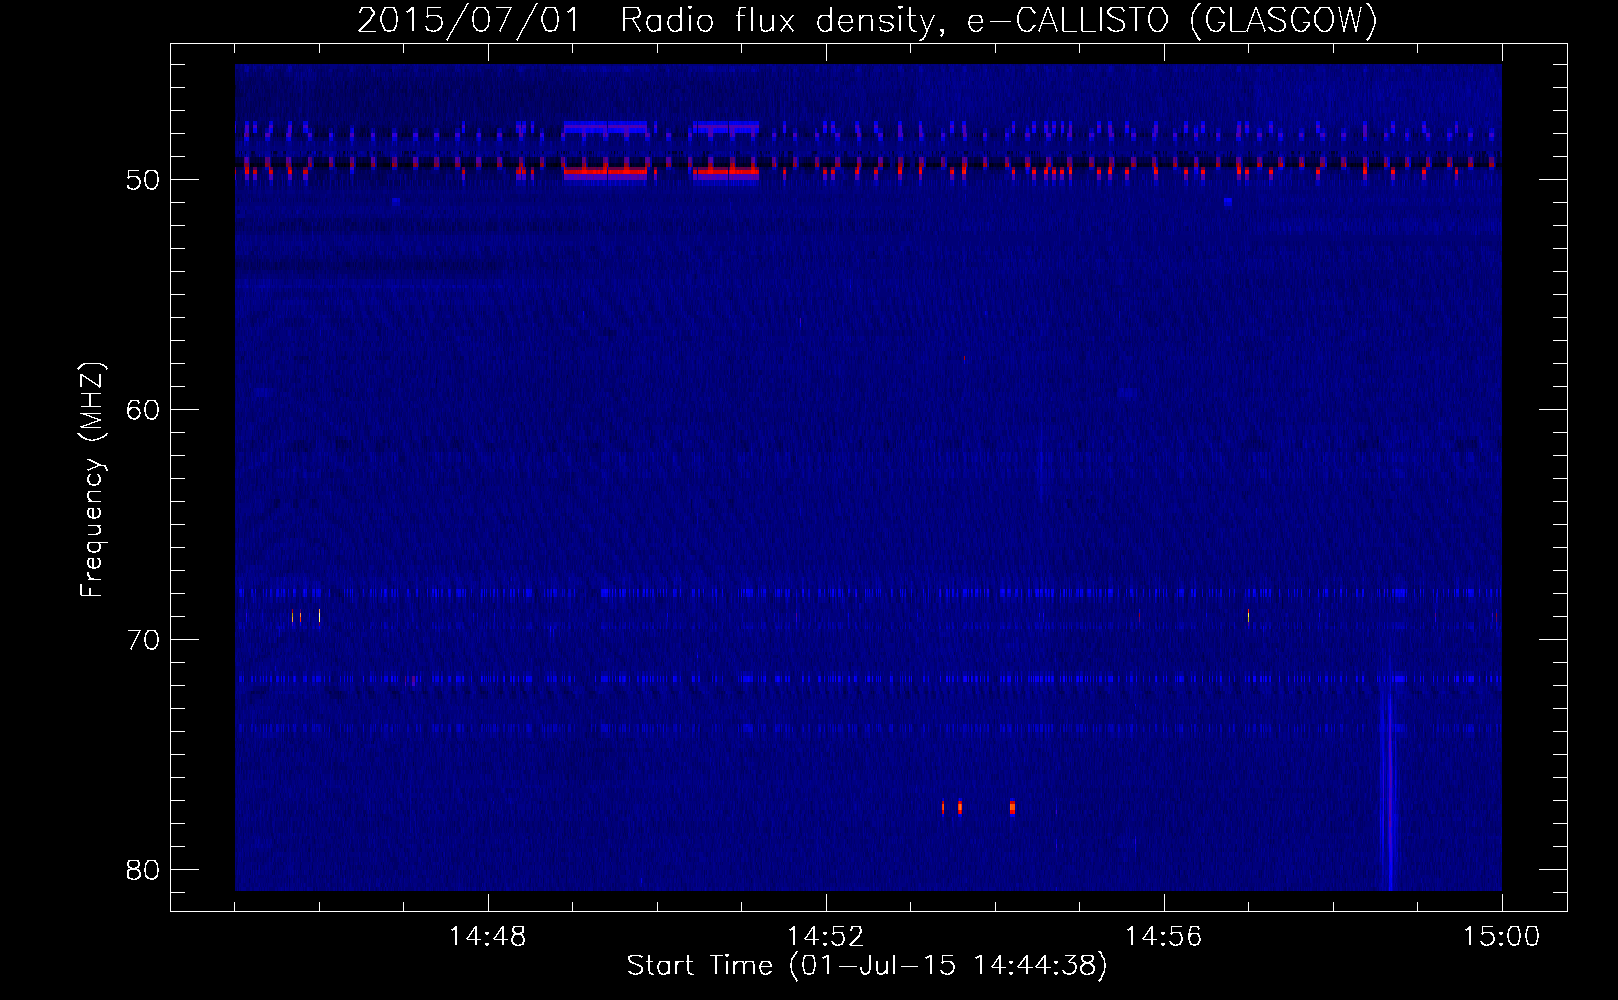Screen dimensions: 1618x1000
Task: Select the 14:56 time tick label
Action: (x=1164, y=937)
